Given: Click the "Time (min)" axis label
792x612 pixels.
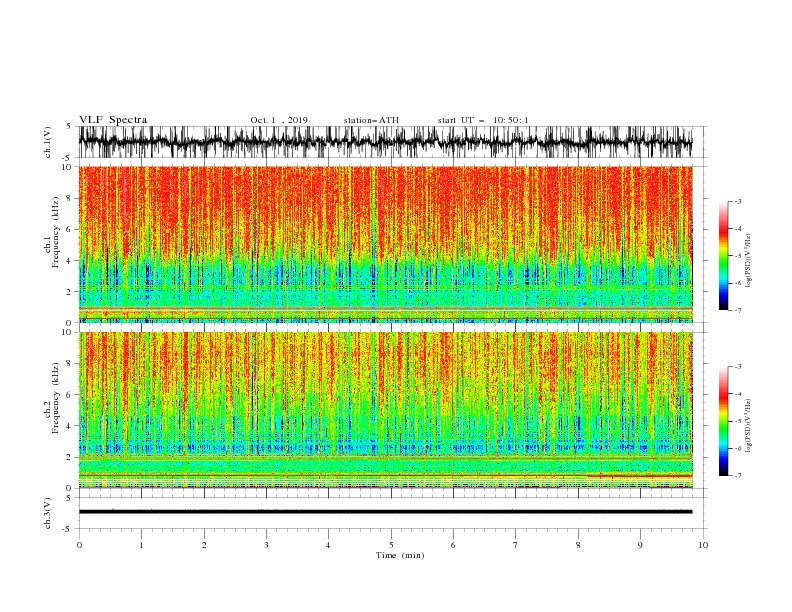Looking at the screenshot, I should point(400,555).
